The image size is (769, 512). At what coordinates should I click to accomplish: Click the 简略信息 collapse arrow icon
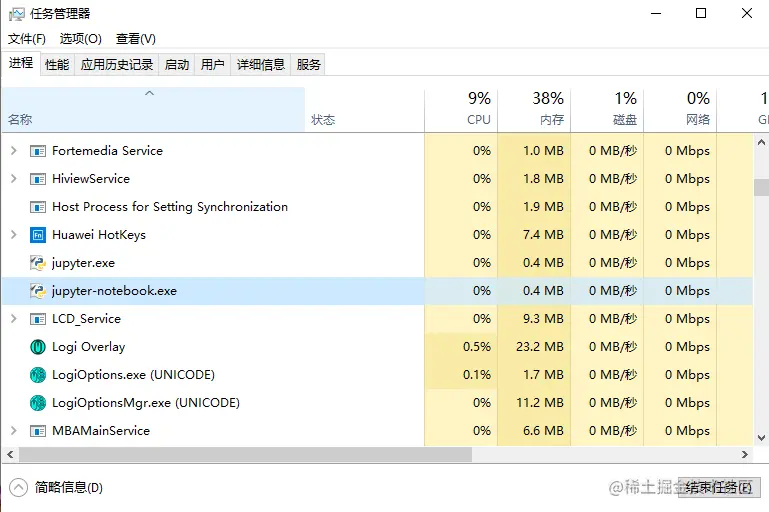click(x=18, y=487)
